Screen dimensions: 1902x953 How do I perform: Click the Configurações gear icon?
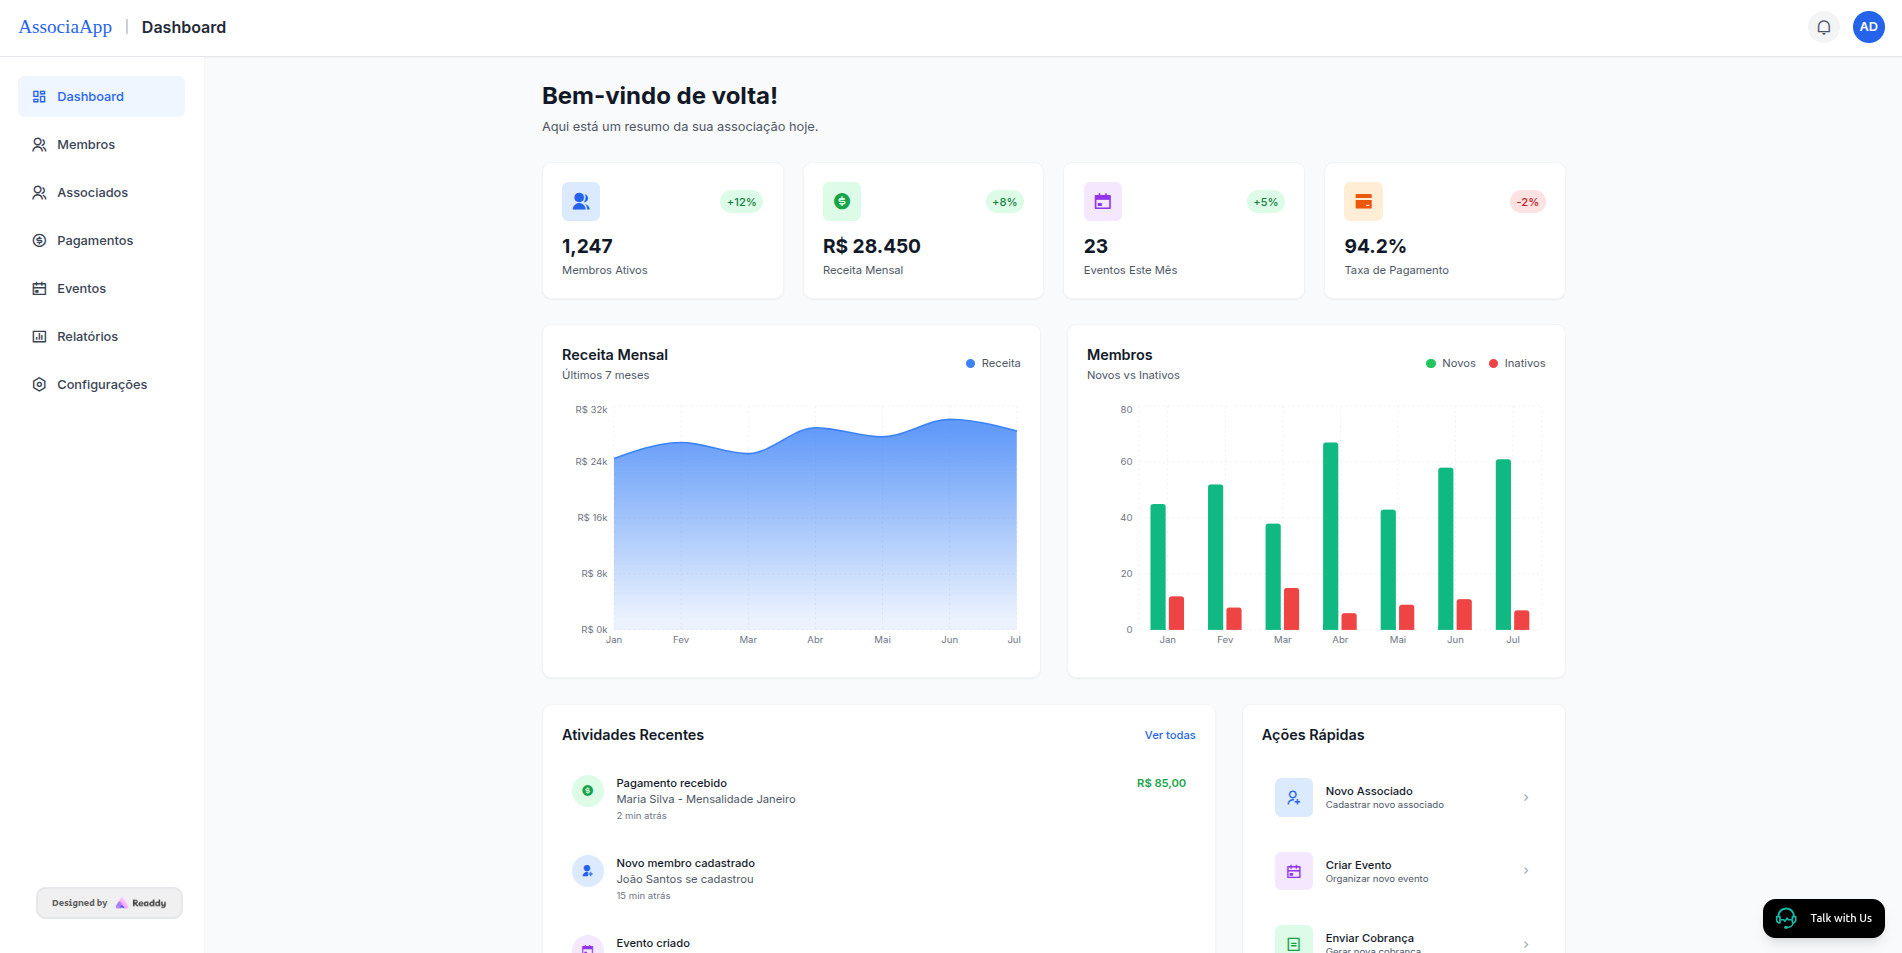click(38, 384)
